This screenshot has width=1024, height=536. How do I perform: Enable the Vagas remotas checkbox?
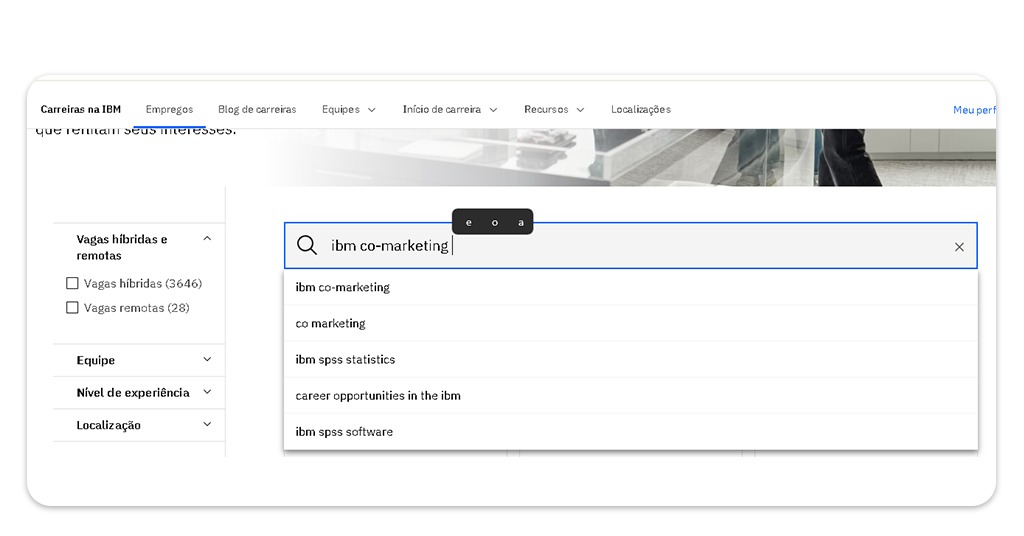(x=72, y=308)
